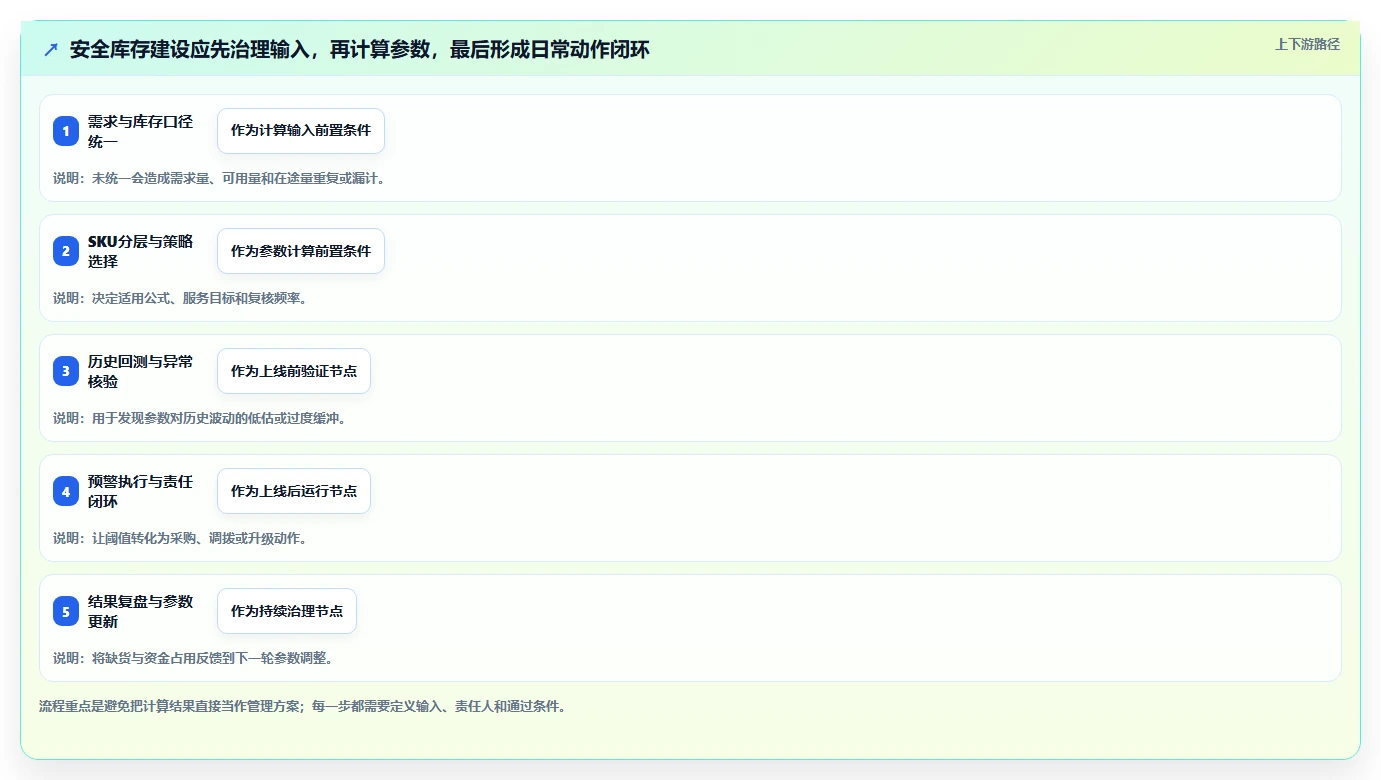
Task: Click the note 说明：将缺货与资金占用反馈
Action: coord(193,658)
